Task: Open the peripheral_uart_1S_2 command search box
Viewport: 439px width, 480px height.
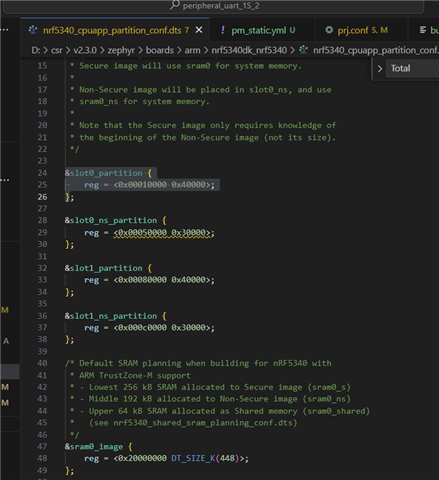Action: click(x=213, y=6)
